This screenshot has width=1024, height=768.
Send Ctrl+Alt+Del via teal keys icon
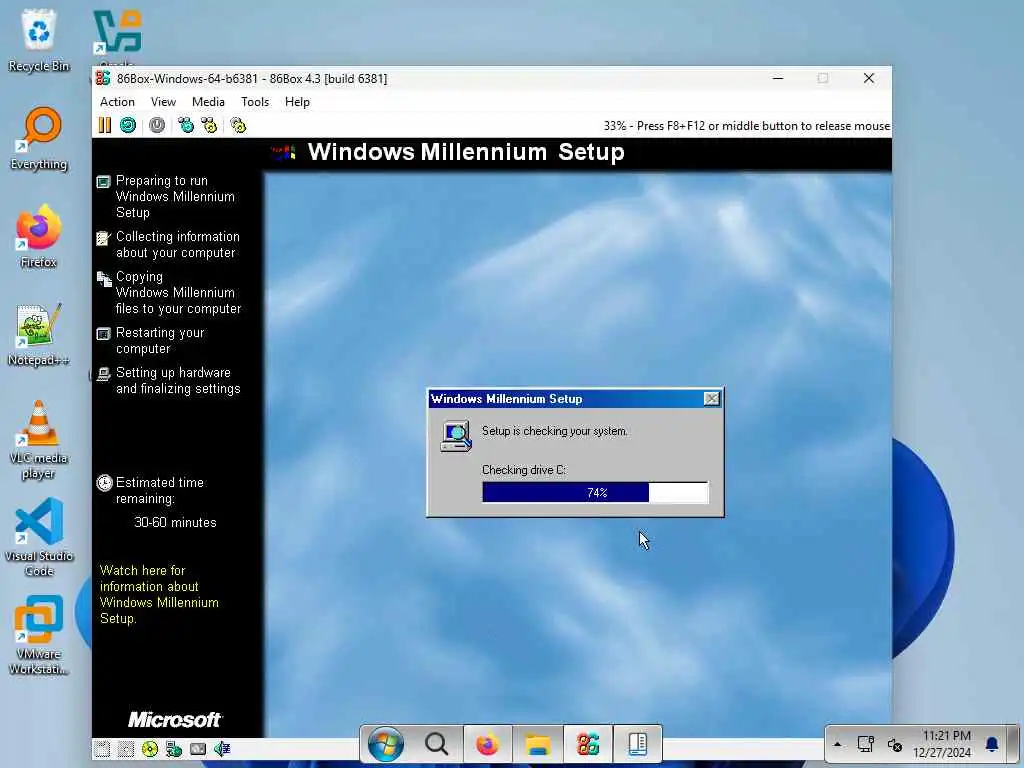[x=186, y=125]
